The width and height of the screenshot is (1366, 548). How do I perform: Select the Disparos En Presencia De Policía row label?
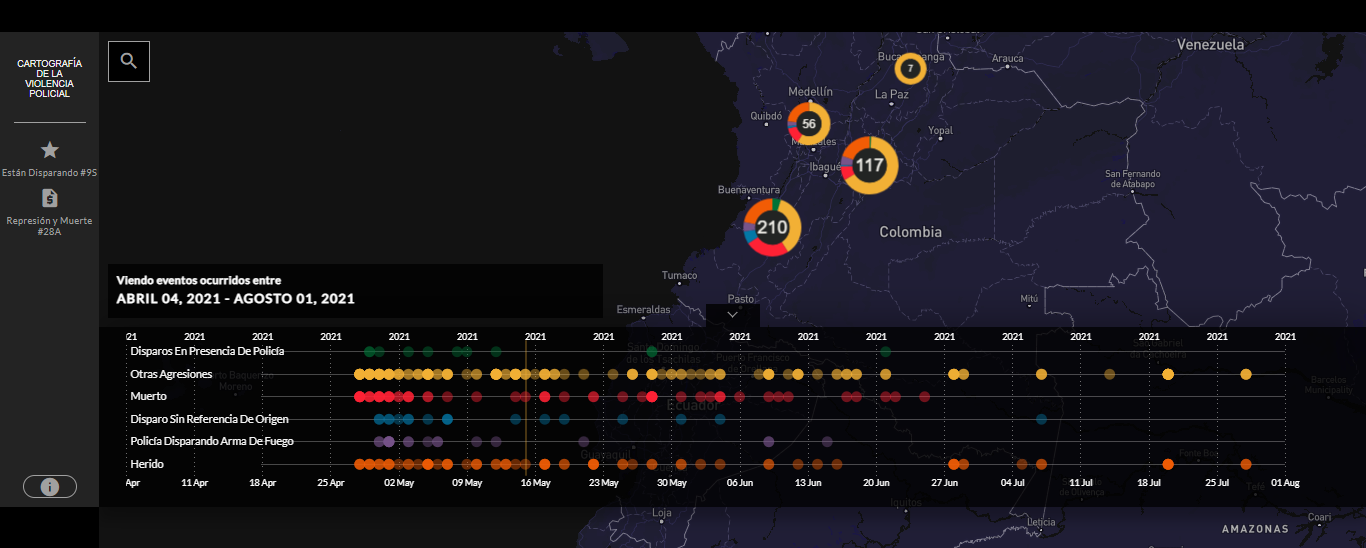click(x=207, y=351)
